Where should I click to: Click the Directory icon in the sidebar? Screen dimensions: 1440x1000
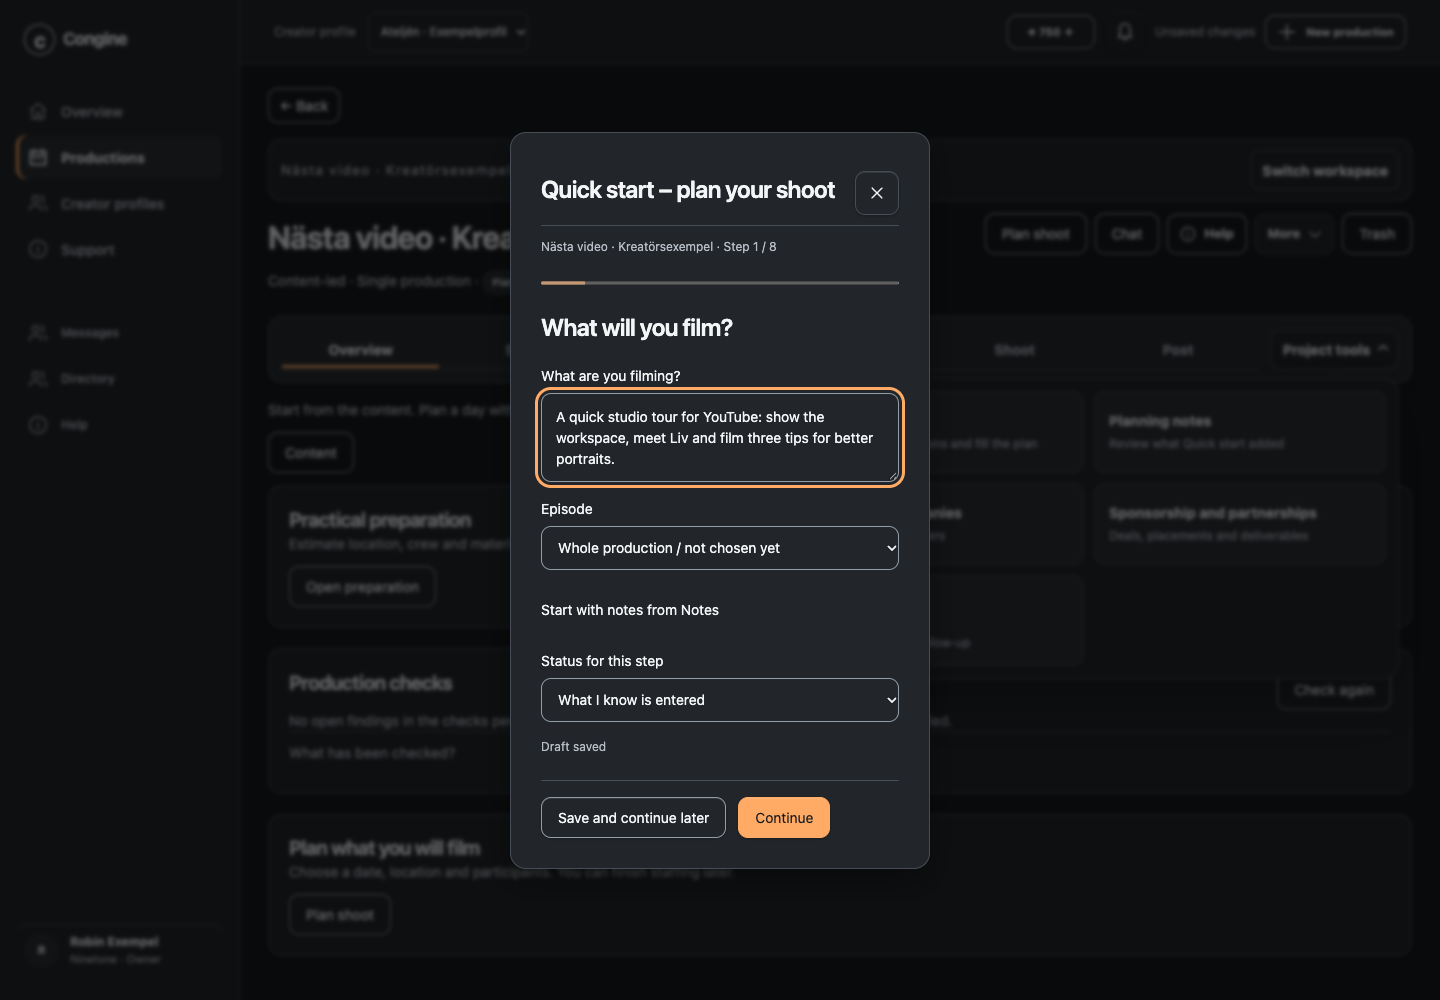38,378
